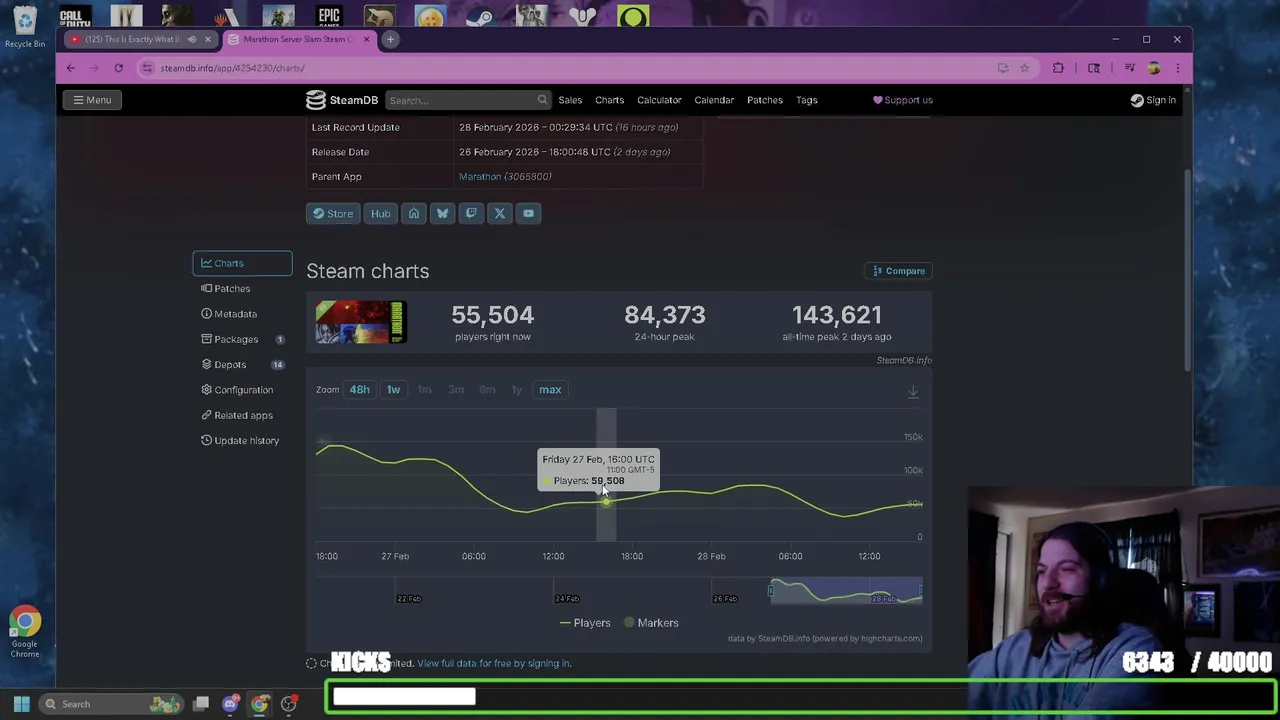Switch to the YouTube browser tab
This screenshot has height=720, width=1280.
point(138,39)
